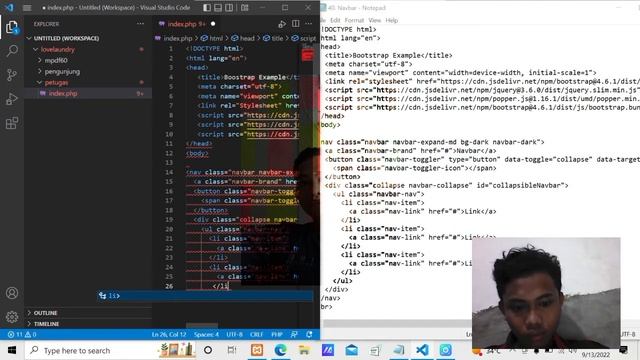Click title breadcrumb segment
This screenshot has width=640, height=360.
[273, 38]
